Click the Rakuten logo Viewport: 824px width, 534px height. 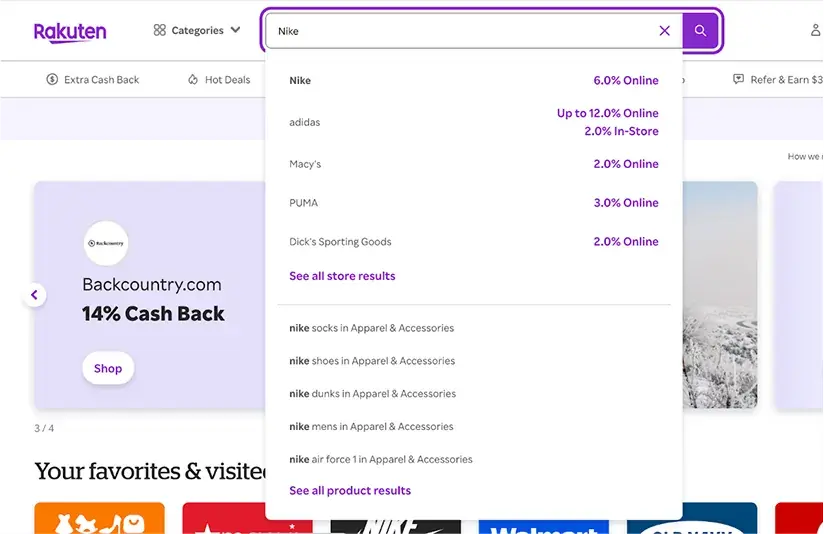pos(70,32)
